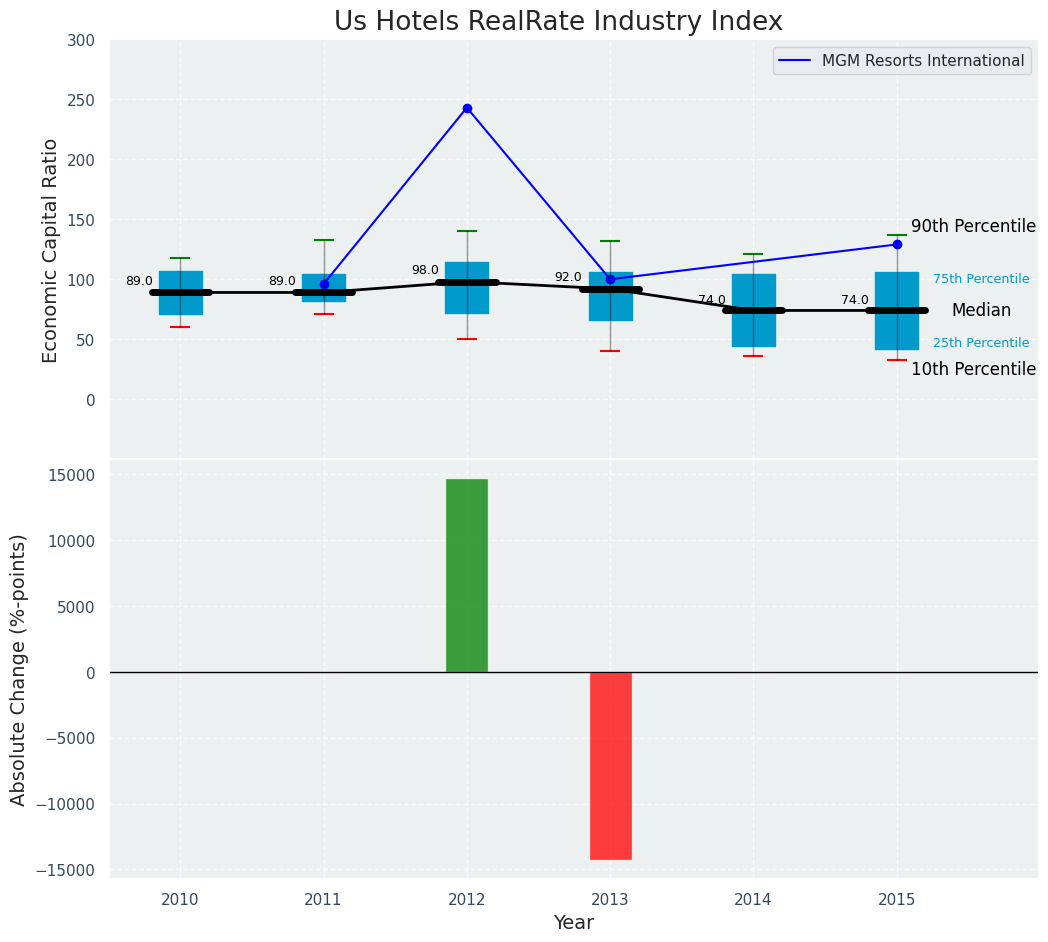
Task: Click the red negative change bar for 2013
Action: tap(610, 765)
